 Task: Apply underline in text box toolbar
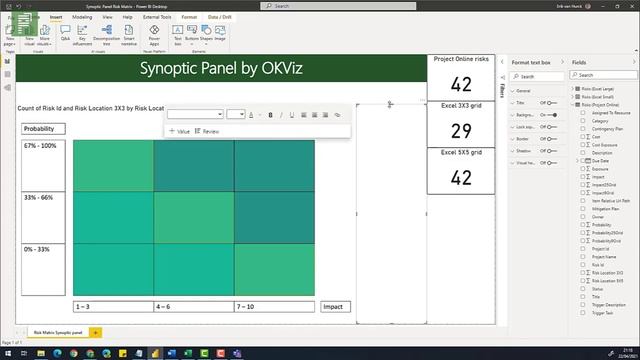[291, 115]
